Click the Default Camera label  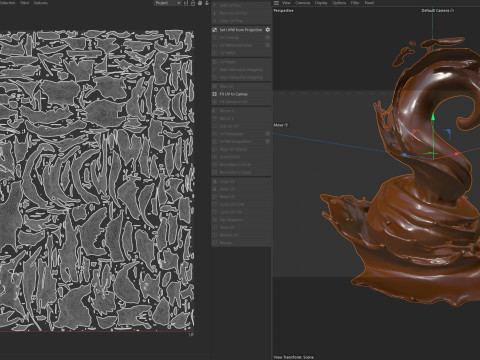(x=435, y=11)
